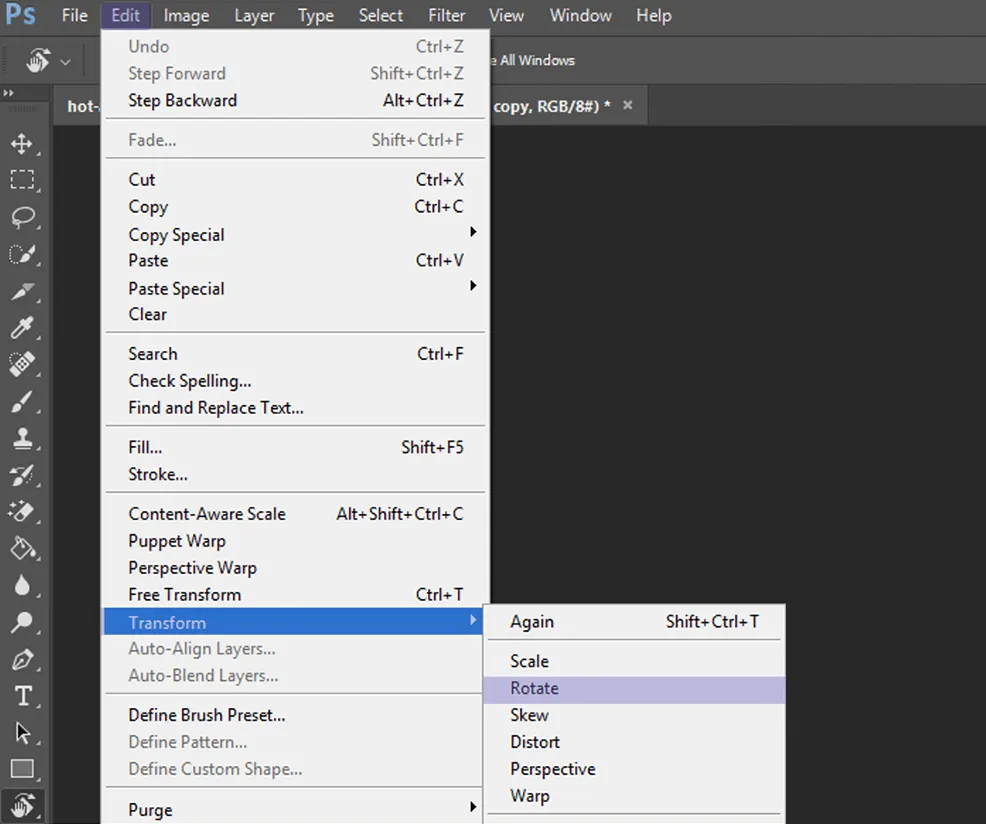Choose Define Brush Preset
Screen dimensions: 986x824
(295, 715)
